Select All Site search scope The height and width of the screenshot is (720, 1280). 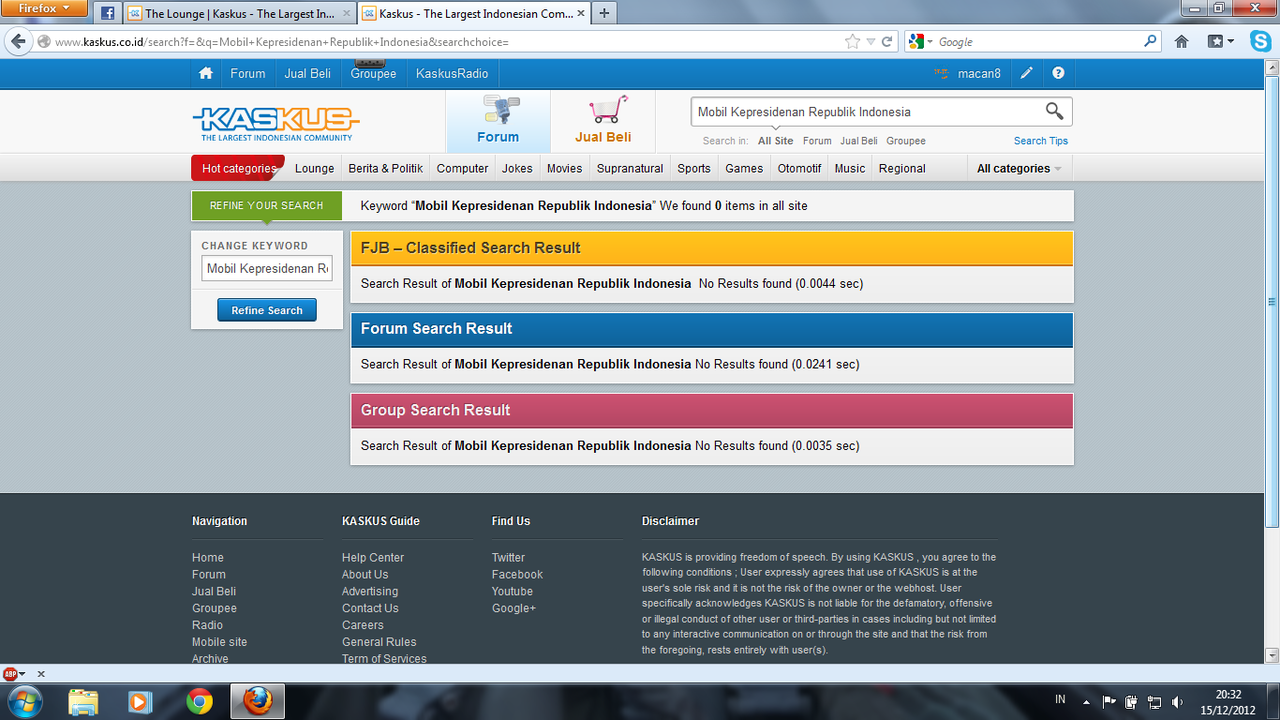pyautogui.click(x=776, y=141)
